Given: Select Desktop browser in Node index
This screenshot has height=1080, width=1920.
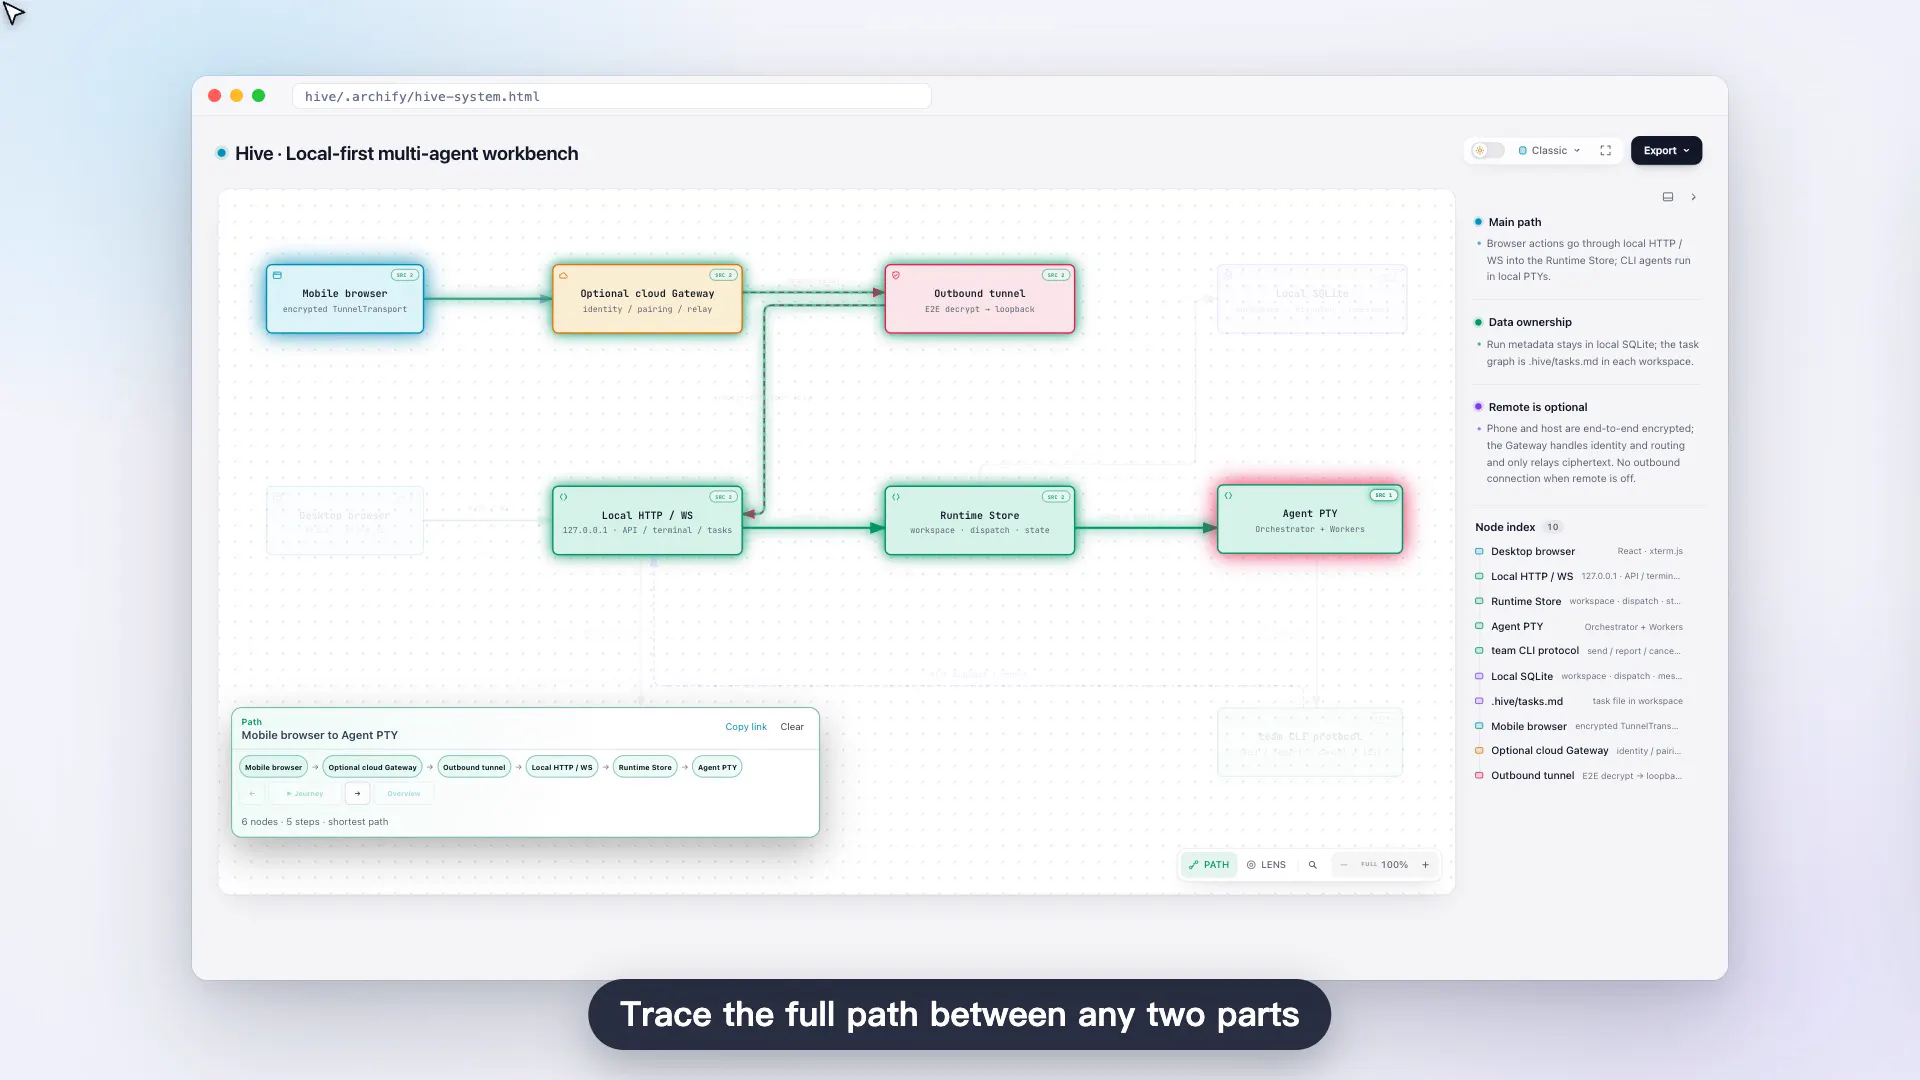Looking at the screenshot, I should point(1579,551).
